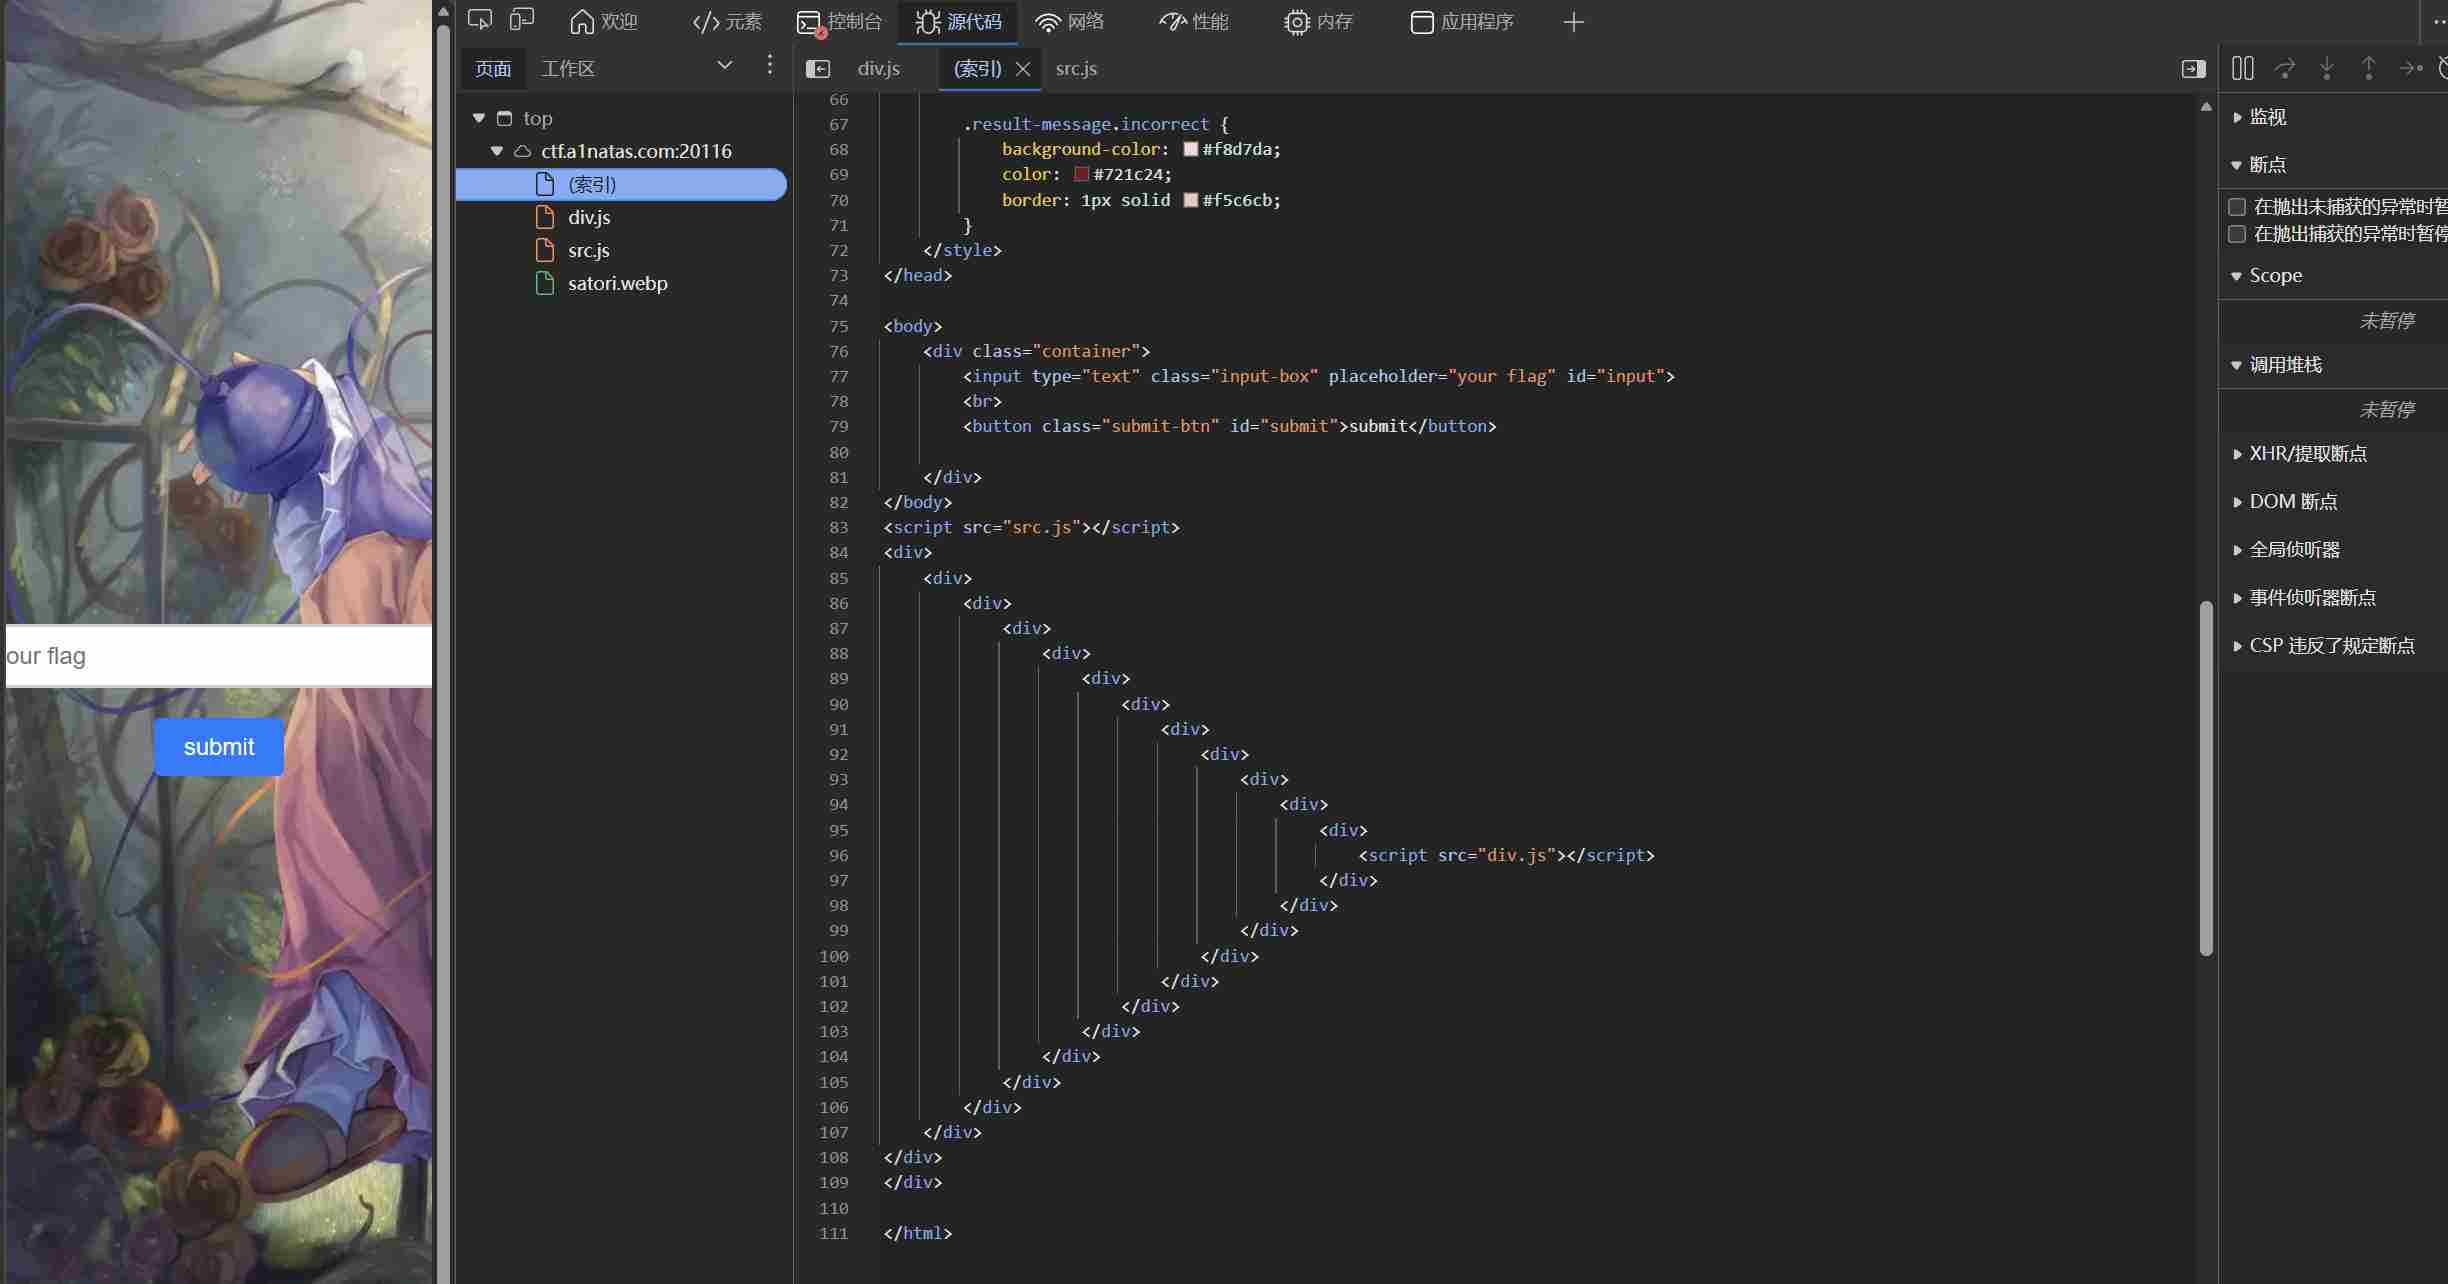Open the 网络 network tab
The image size is (2448, 1284).
tap(1069, 22)
